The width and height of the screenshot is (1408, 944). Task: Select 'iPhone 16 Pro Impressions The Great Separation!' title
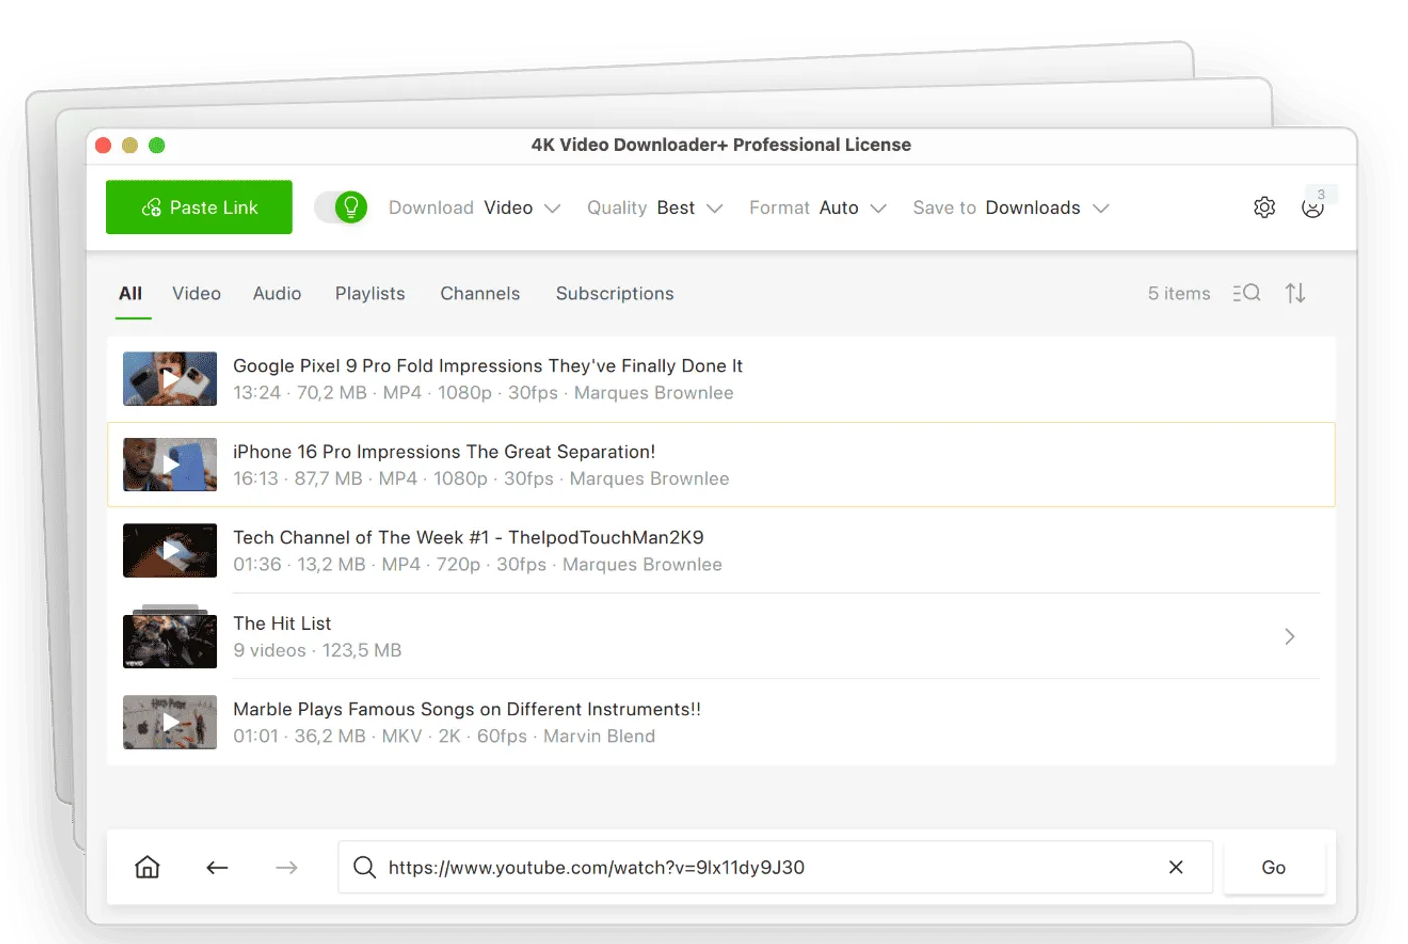click(444, 452)
